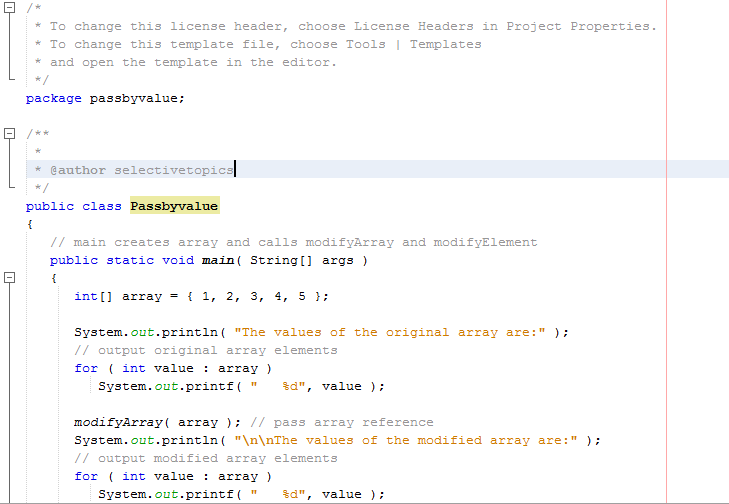Screen dimensions: 729x504
Task: Click comment line mentioning 'License Headers in Project Properties'
Action: (x=346, y=26)
